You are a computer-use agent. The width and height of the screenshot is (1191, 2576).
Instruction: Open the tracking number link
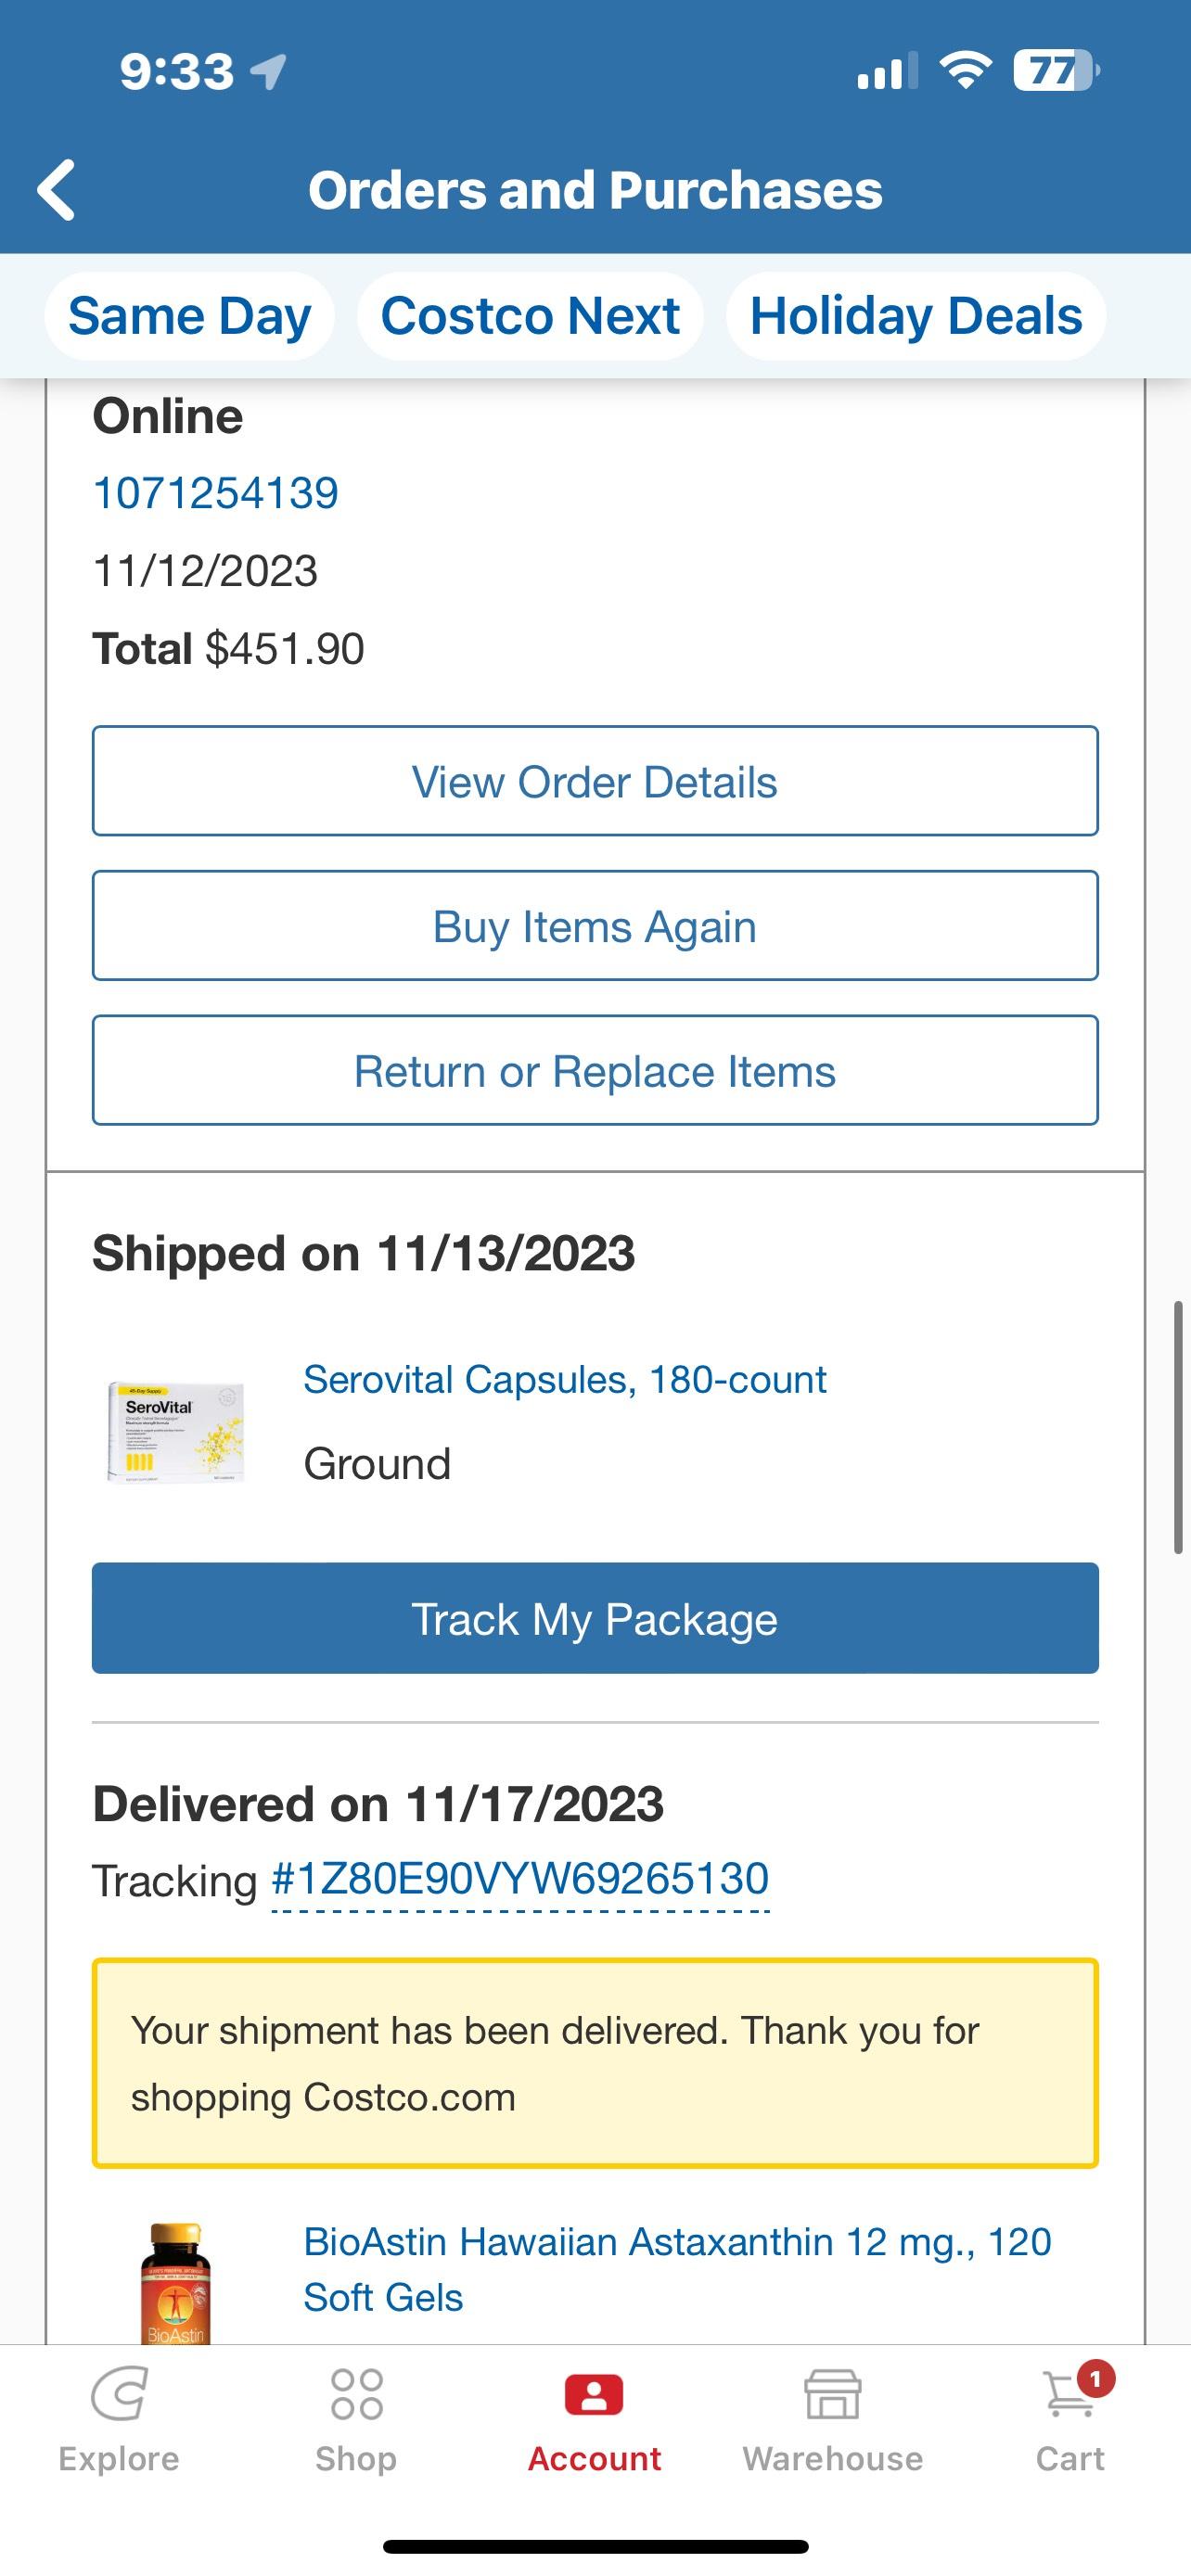coord(520,1879)
